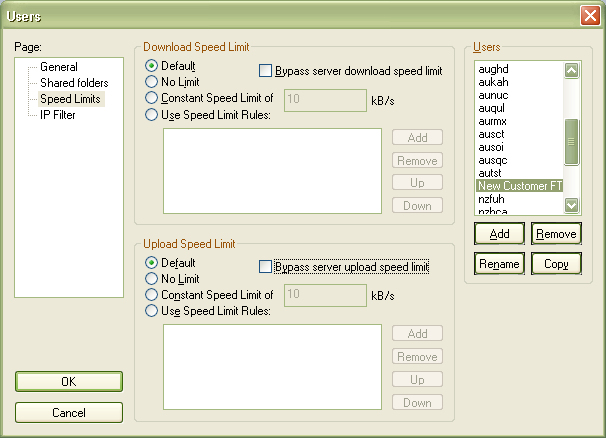This screenshot has width=606, height=438.
Task: Enable Bypass server download speed limit
Action: coord(265,71)
